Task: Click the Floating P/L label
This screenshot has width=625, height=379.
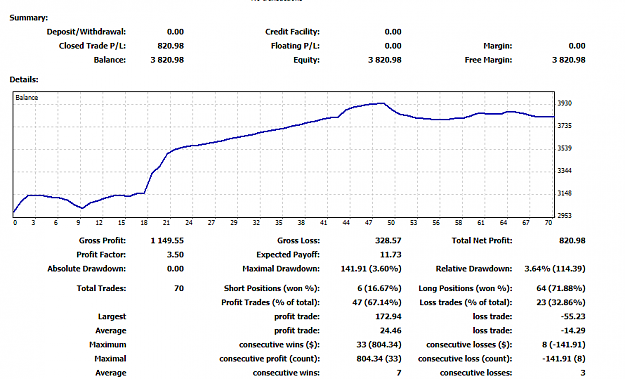Action: pos(295,46)
